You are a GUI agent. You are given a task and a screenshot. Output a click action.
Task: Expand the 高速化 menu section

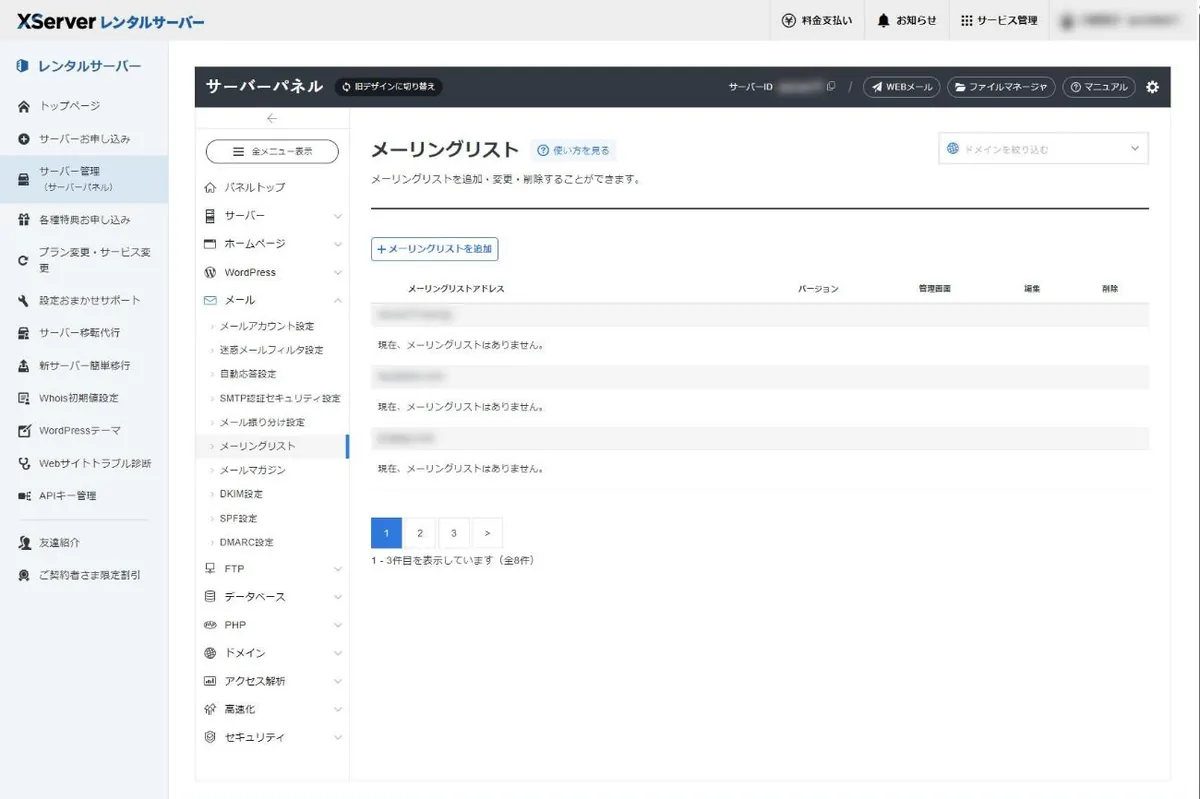point(272,709)
